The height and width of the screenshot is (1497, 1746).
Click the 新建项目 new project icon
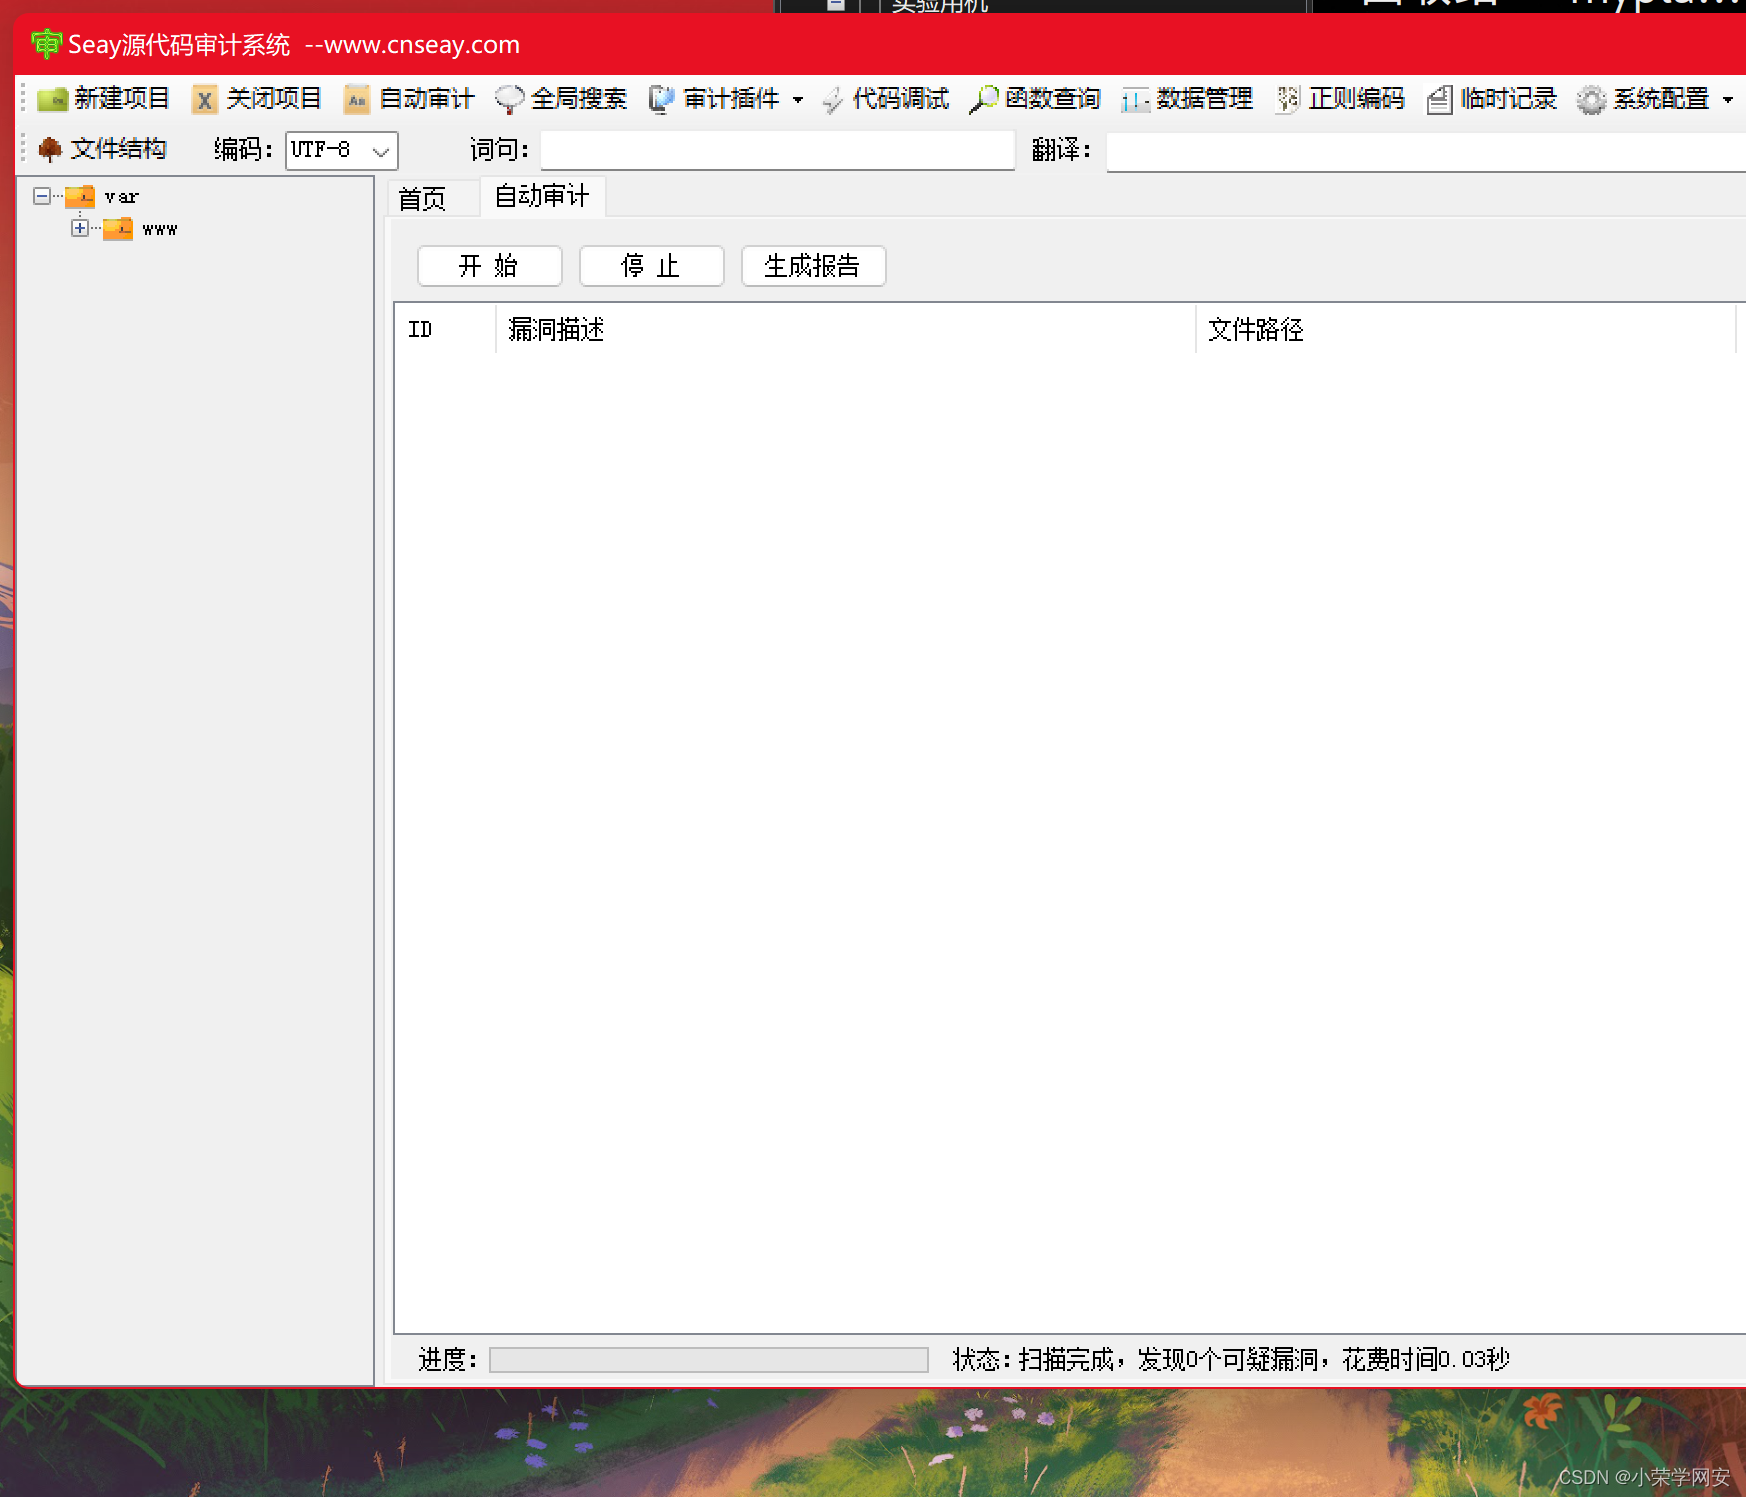coord(52,99)
